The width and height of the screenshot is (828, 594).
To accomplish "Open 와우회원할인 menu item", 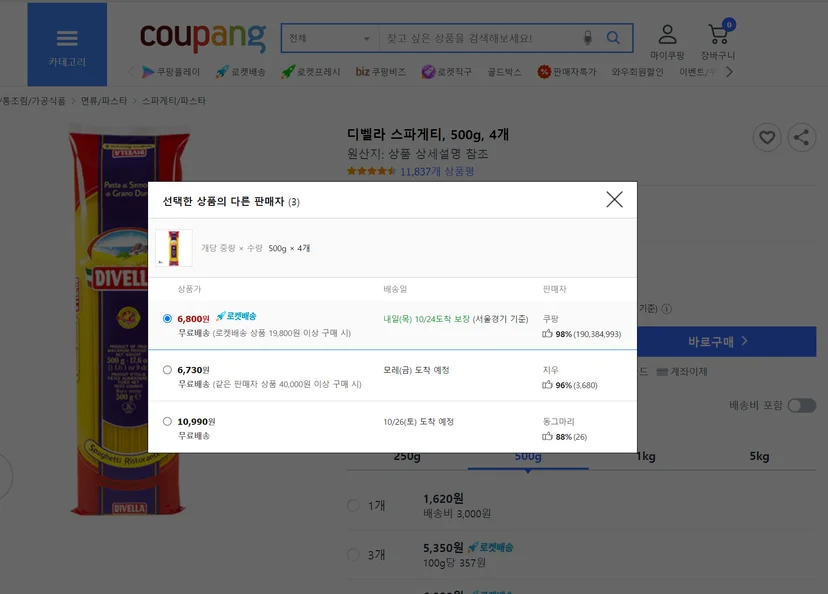I will (637, 72).
